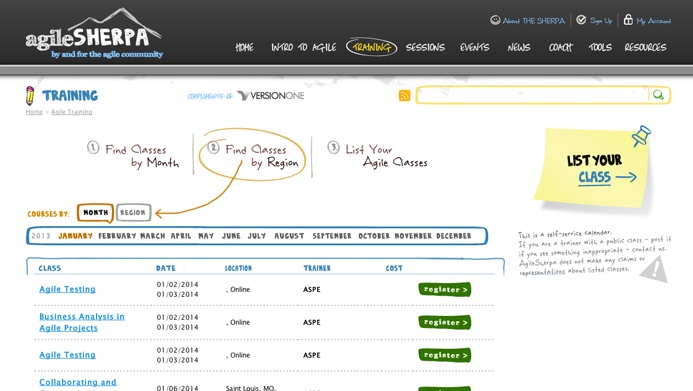This screenshot has height=391, width=693.
Task: Click the LOCATION column header
Action: [238, 268]
